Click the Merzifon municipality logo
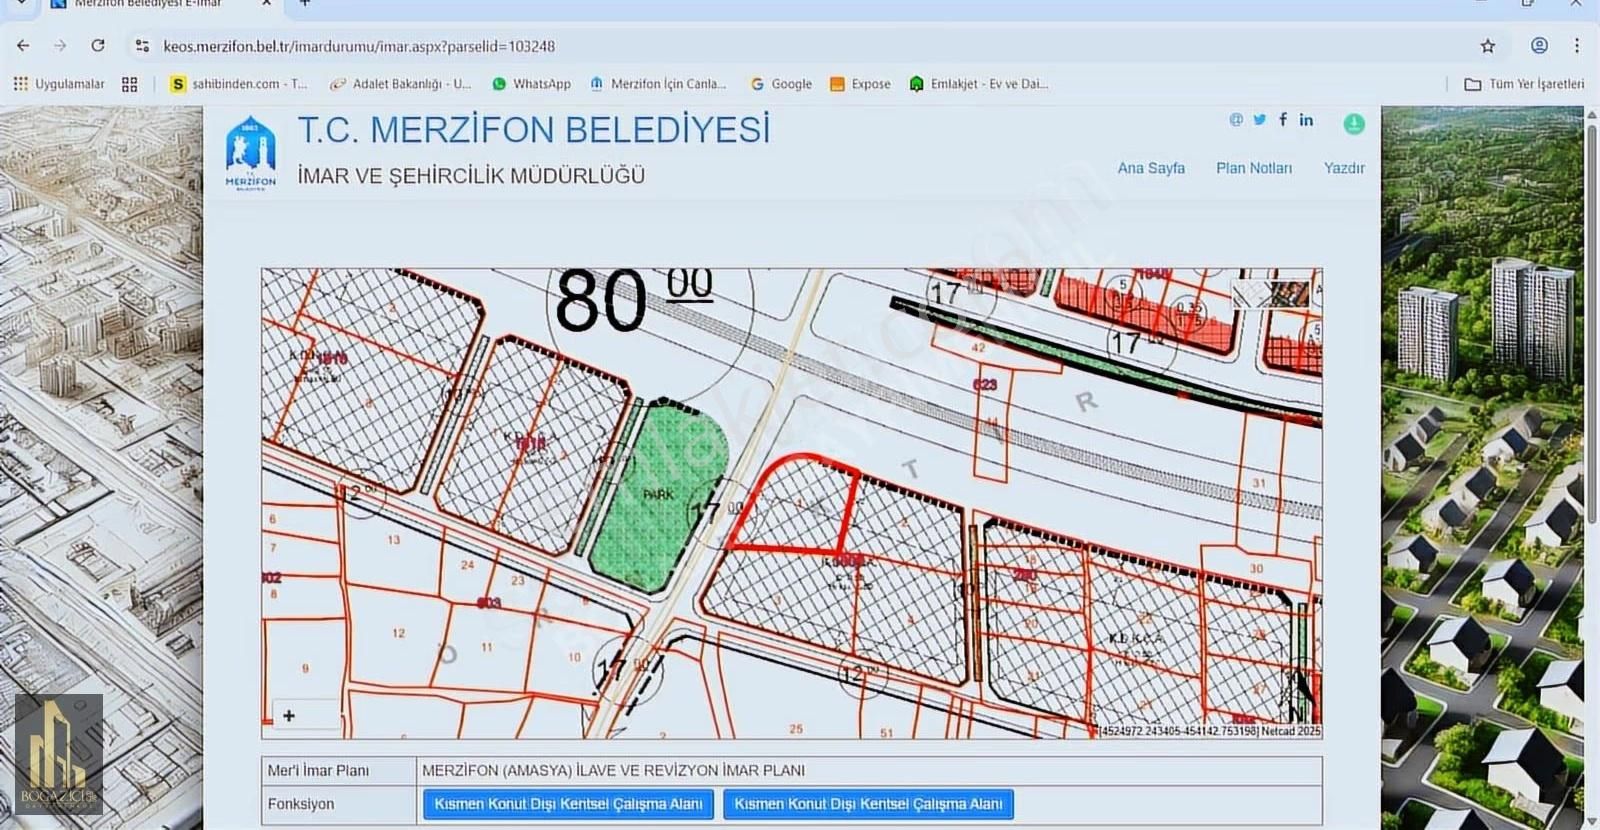The image size is (1600, 830). [x=250, y=153]
